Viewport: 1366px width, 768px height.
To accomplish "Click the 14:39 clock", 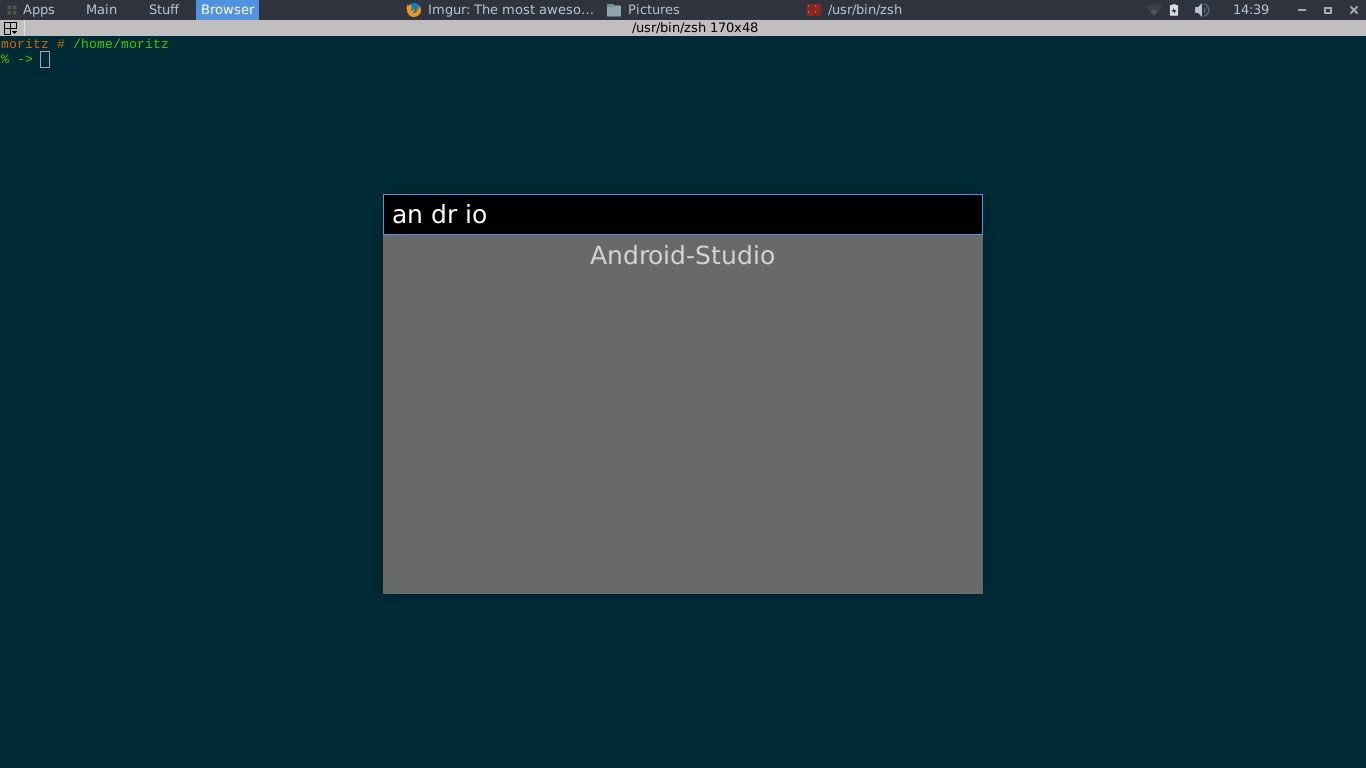I will (x=1251, y=10).
